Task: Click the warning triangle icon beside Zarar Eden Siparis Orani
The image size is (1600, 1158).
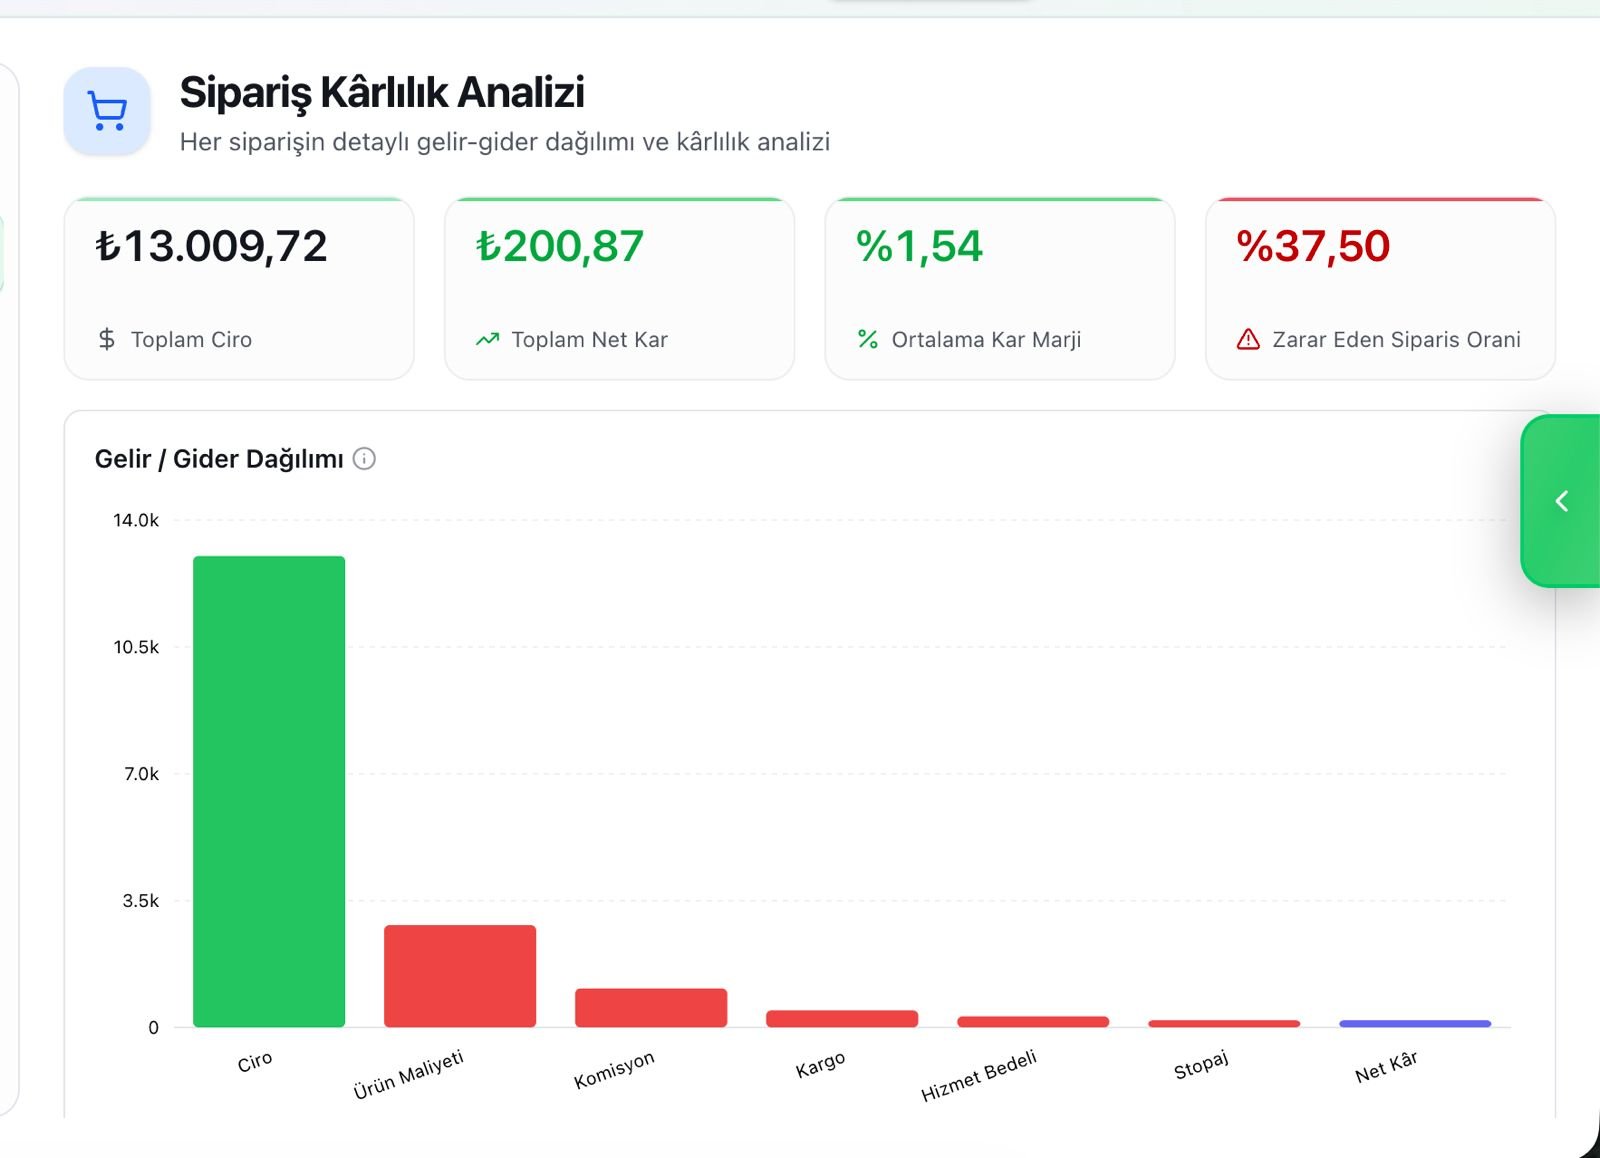Action: (1248, 339)
